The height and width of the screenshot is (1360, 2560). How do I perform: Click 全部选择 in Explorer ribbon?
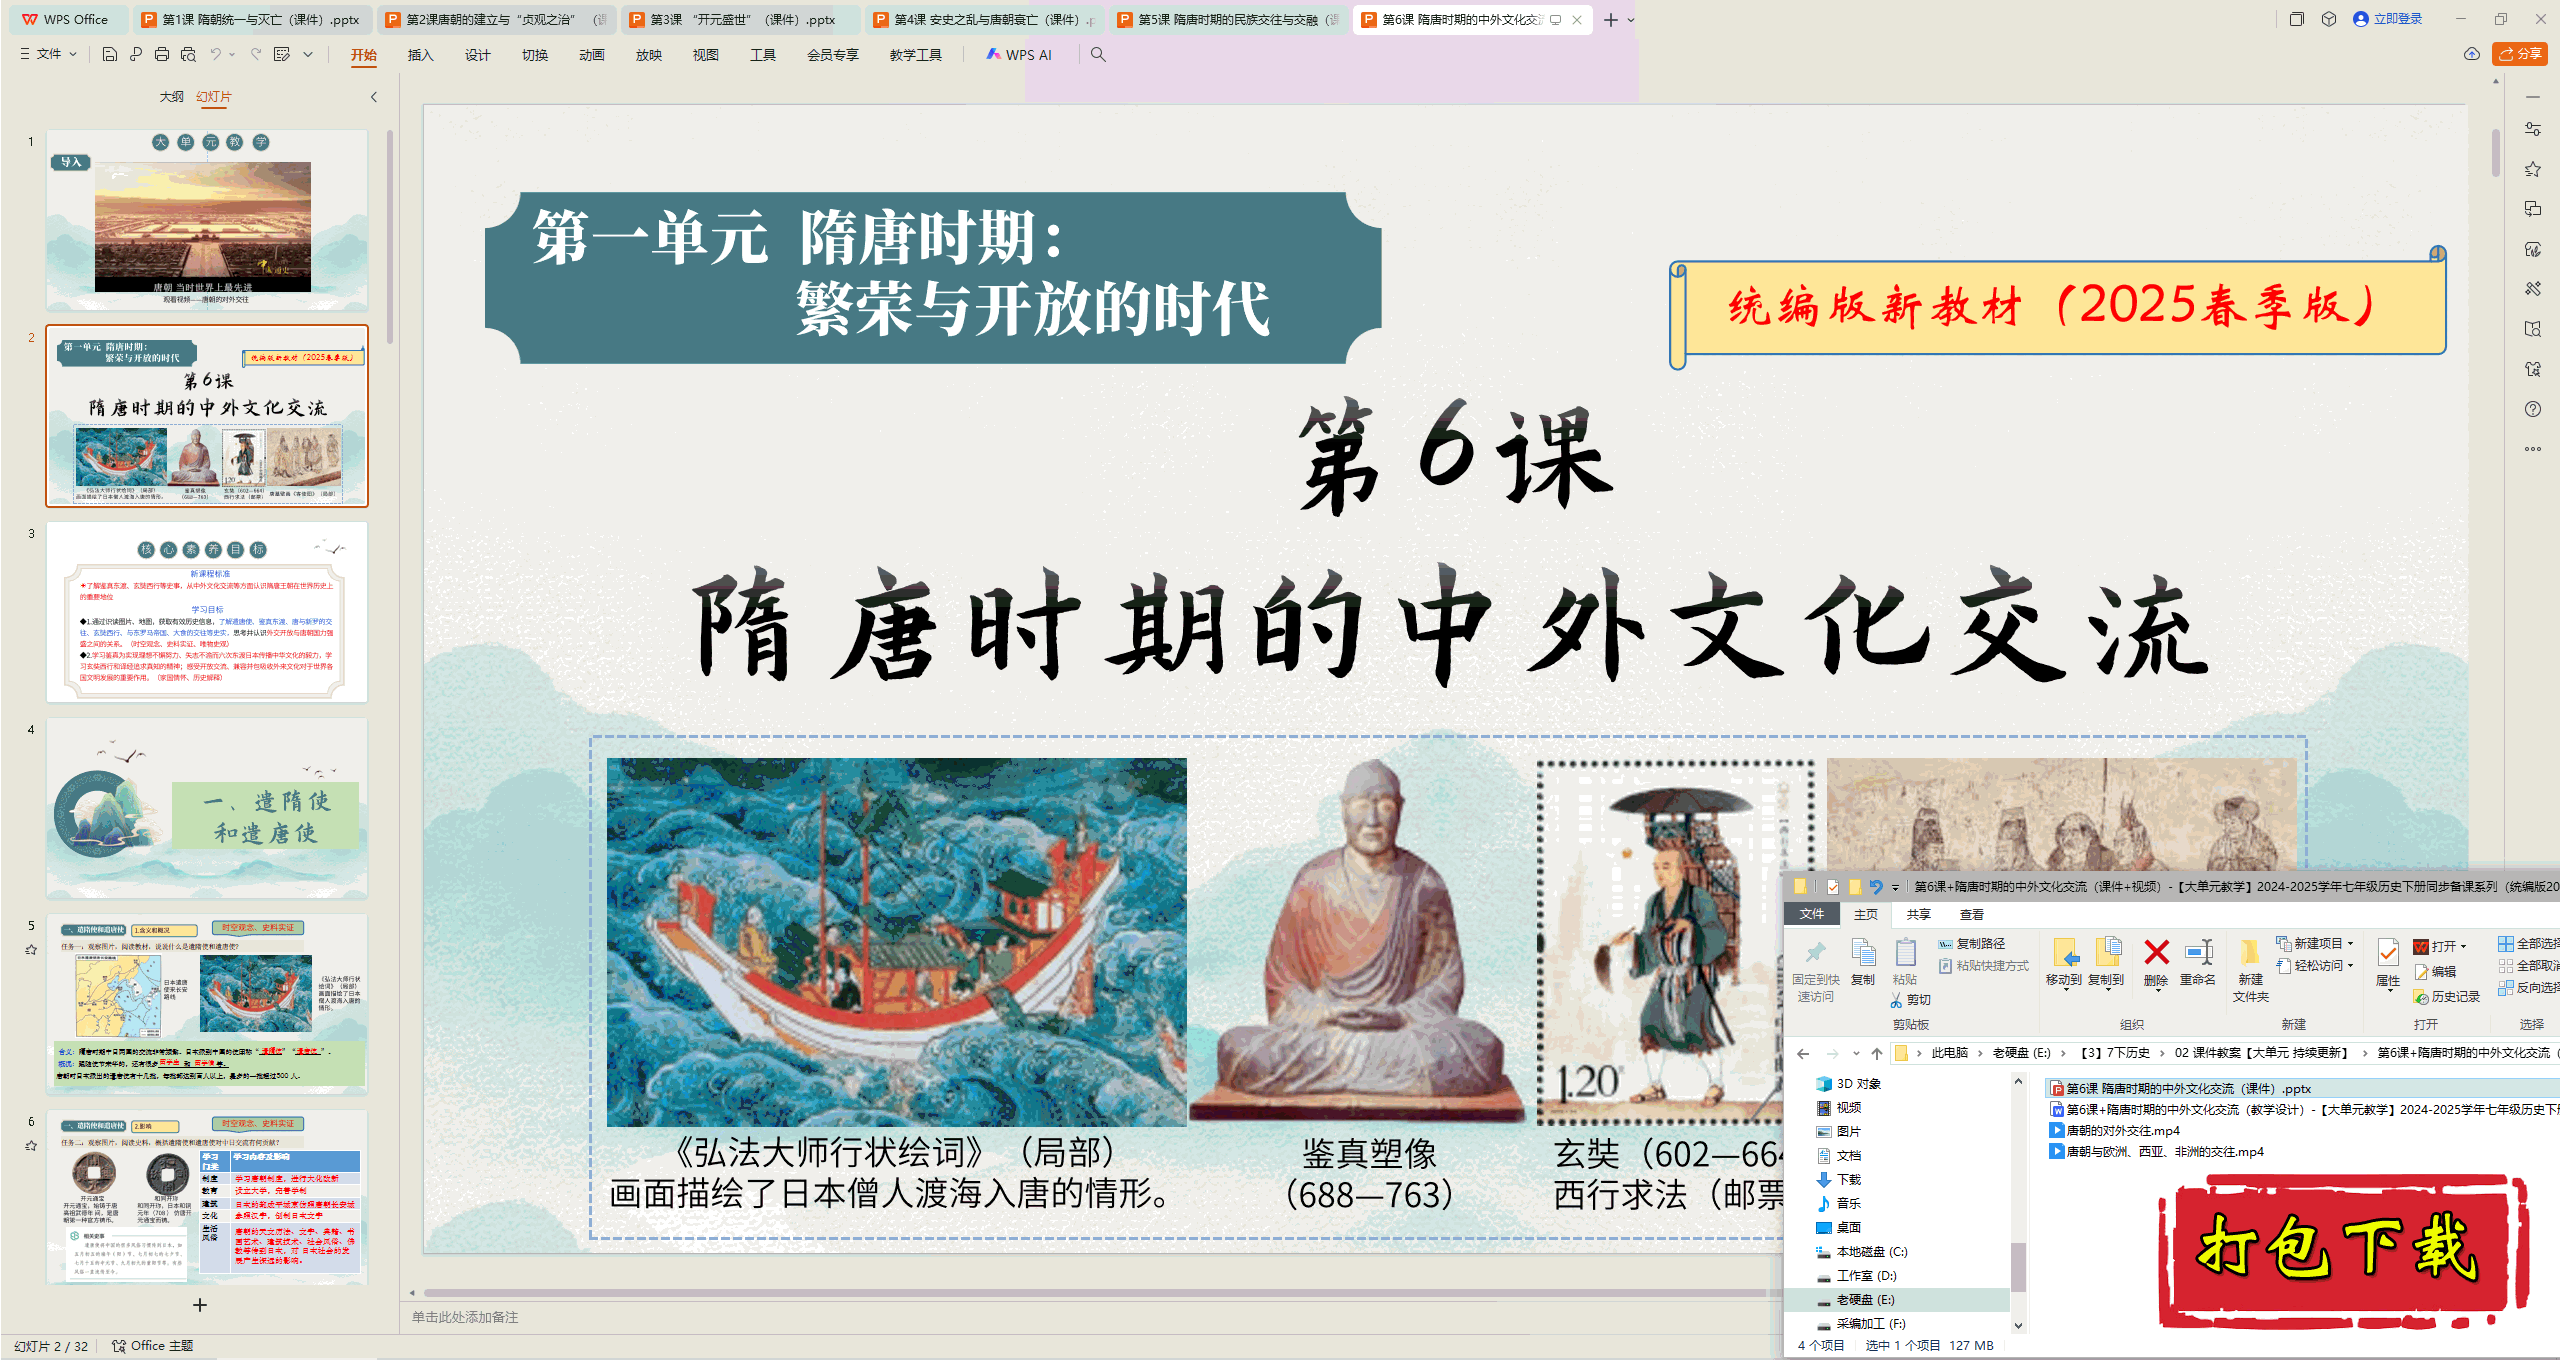point(2528,943)
